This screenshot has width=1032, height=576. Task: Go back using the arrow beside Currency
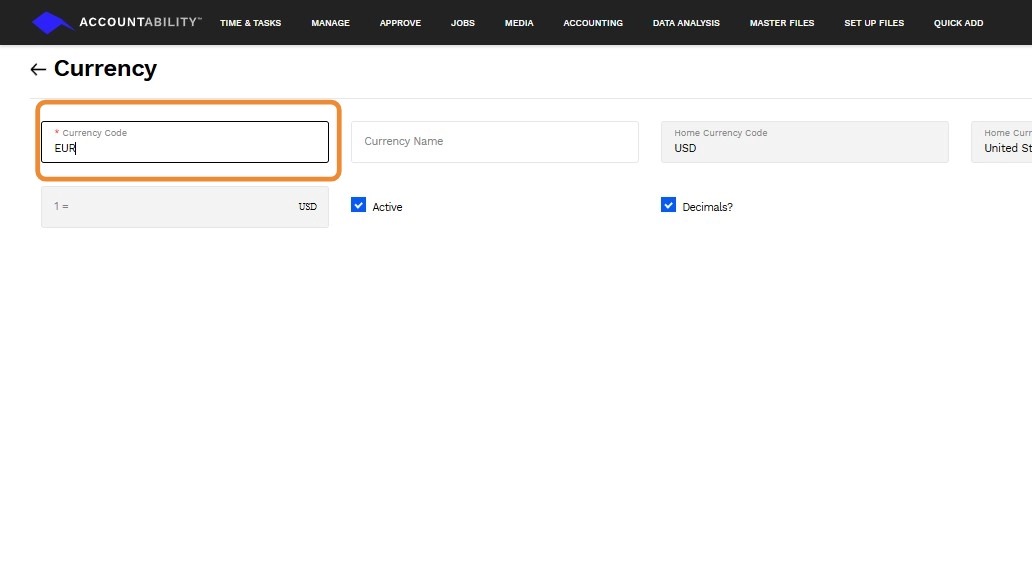click(x=38, y=69)
